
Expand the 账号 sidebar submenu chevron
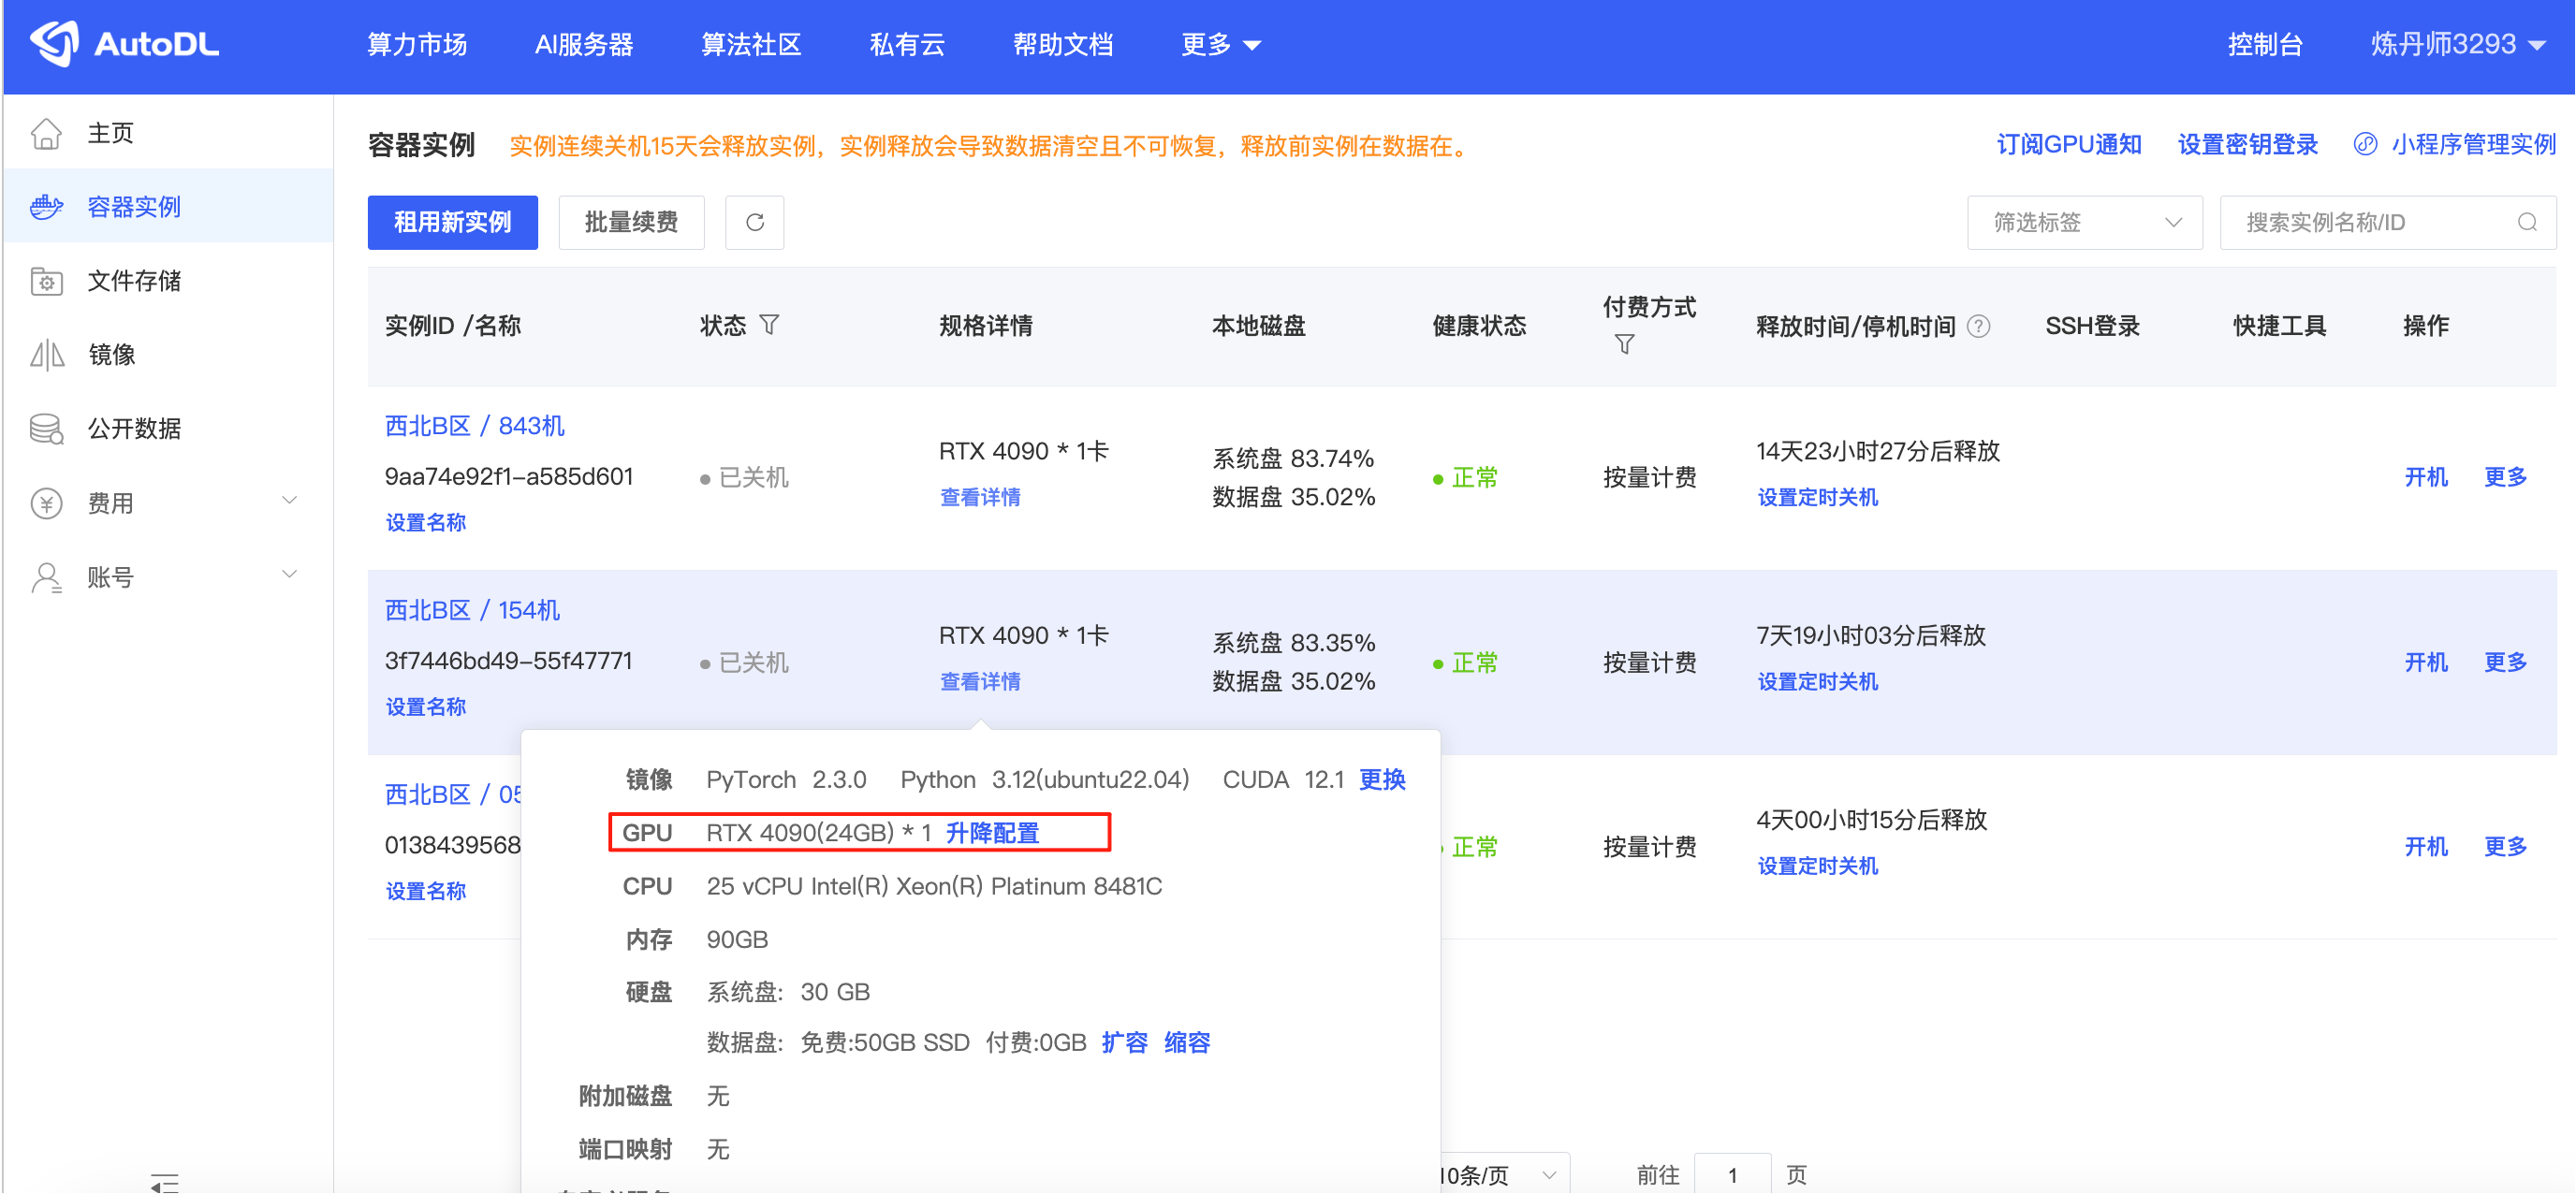pyautogui.click(x=290, y=574)
